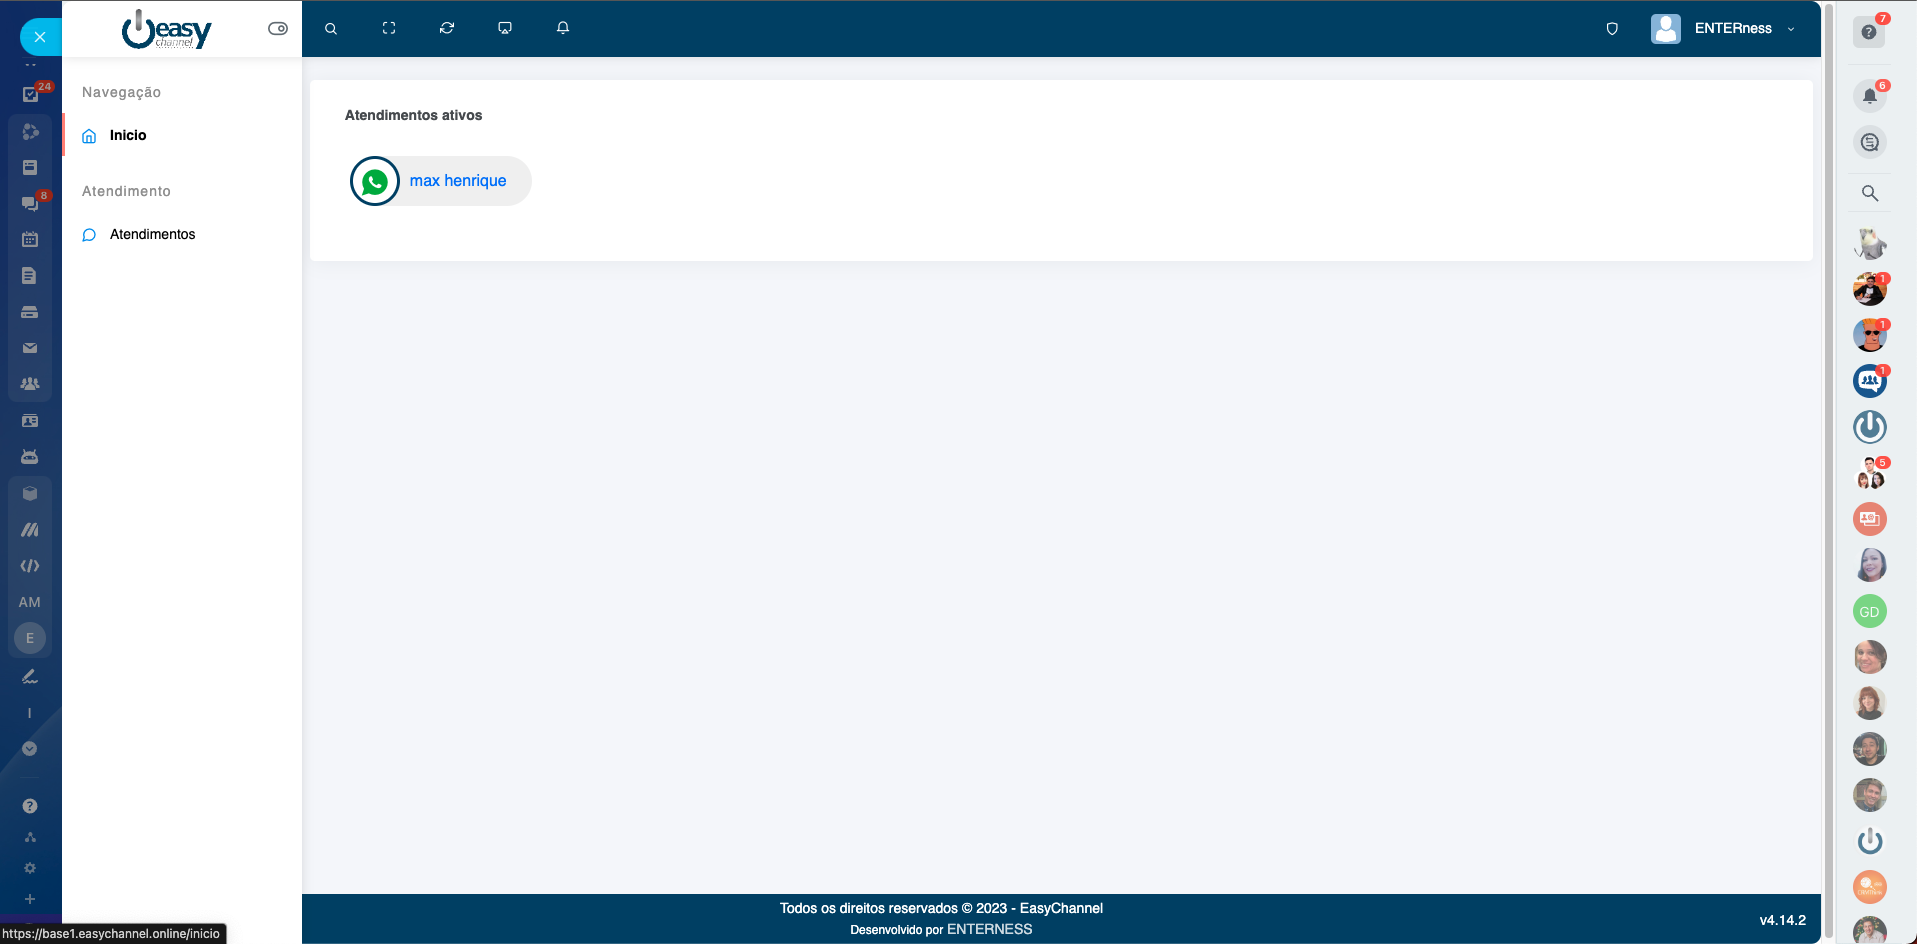Toggle the sidebar pin switch beside logo
Screen dimensions: 1917x944
click(278, 29)
